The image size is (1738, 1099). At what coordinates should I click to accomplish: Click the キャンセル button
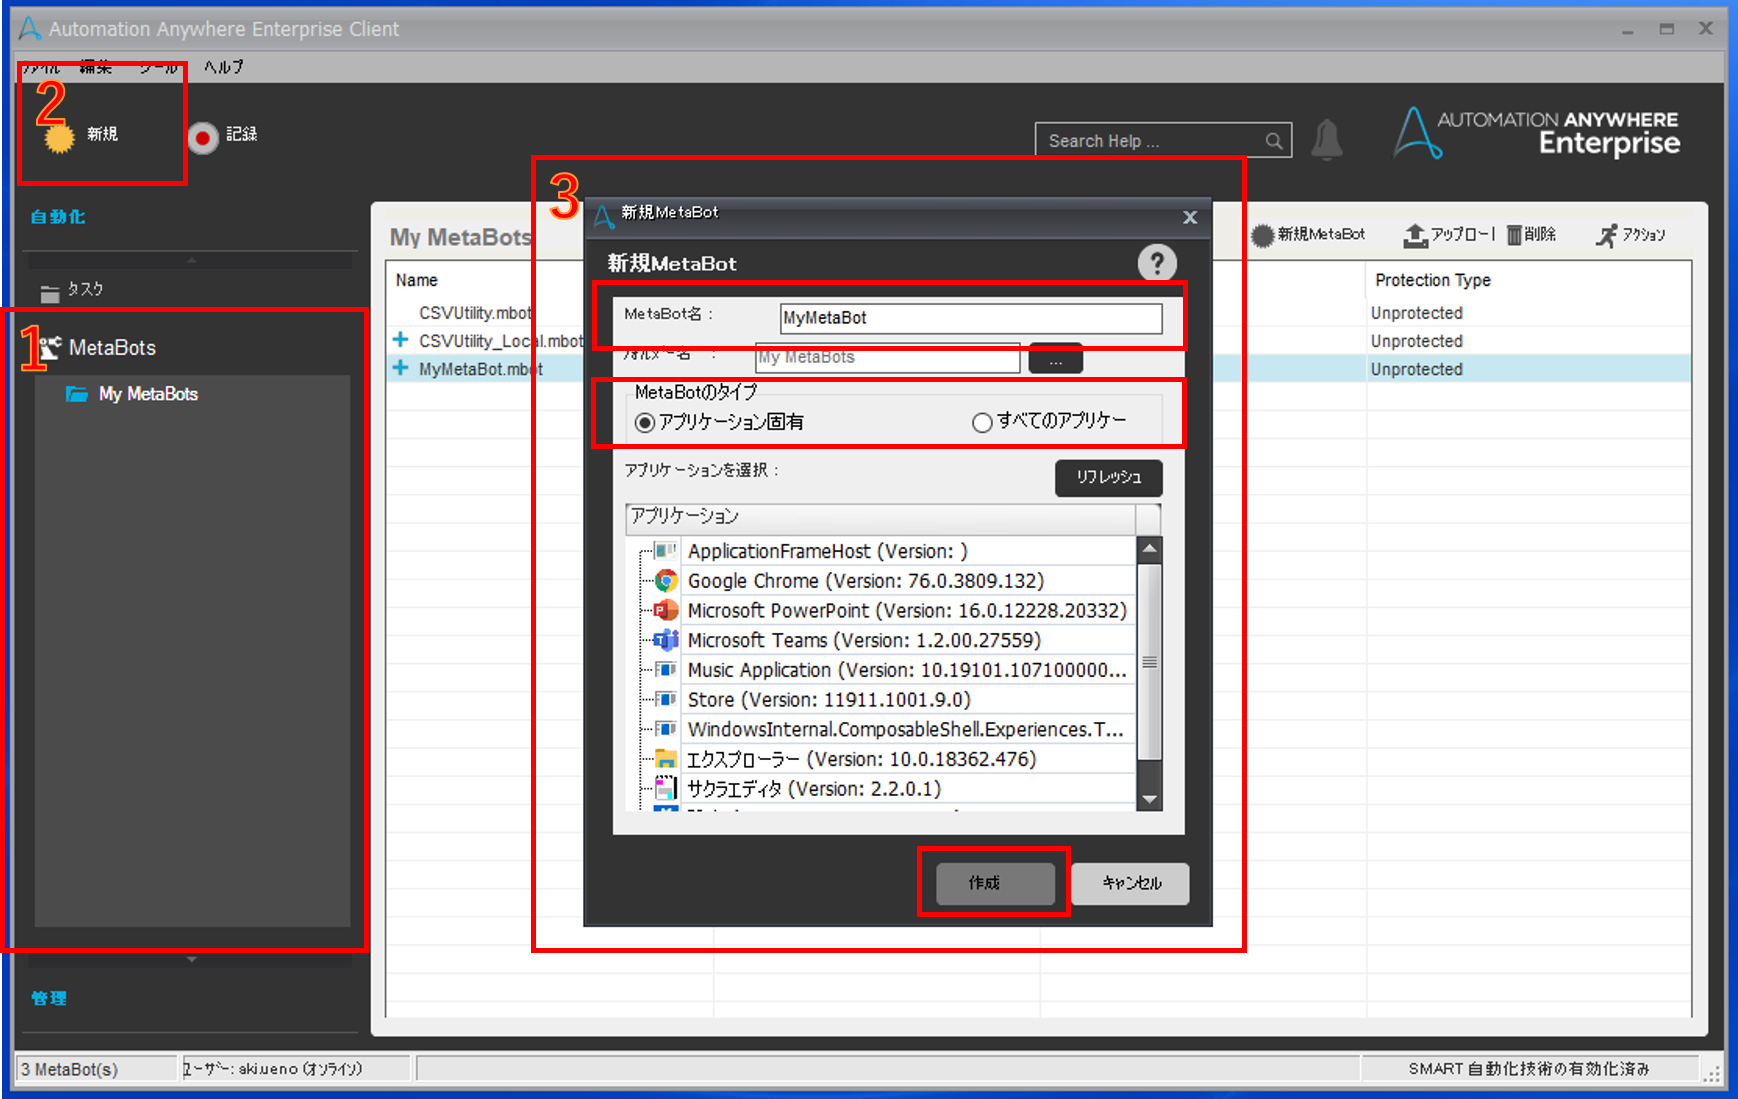pos(1131,883)
